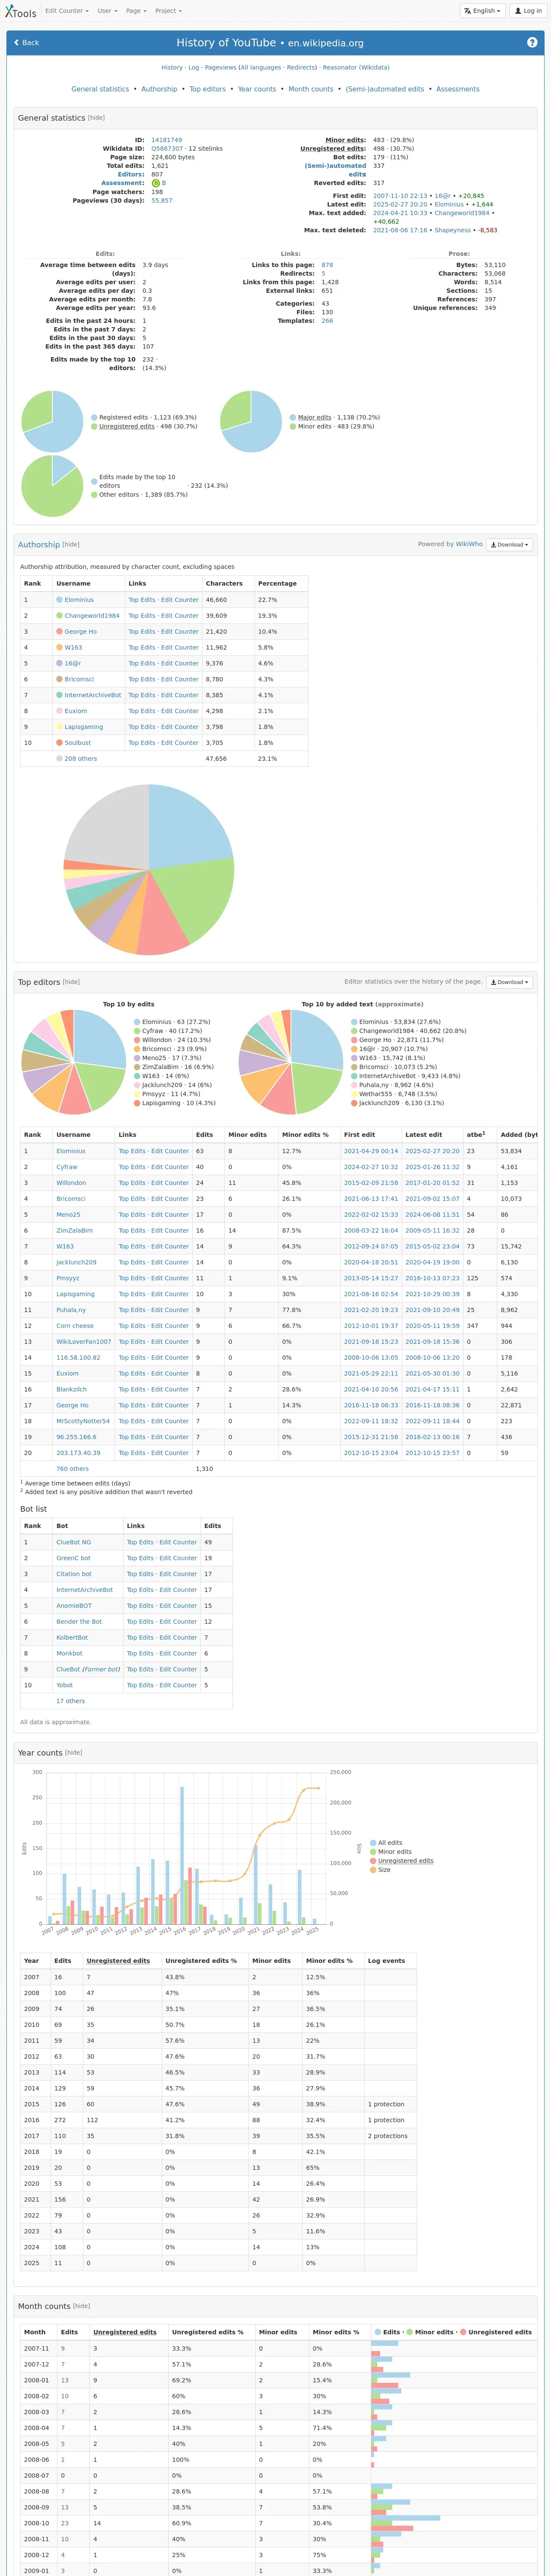
Task: Click the Registered edits pie chart
Action: [x=52, y=421]
